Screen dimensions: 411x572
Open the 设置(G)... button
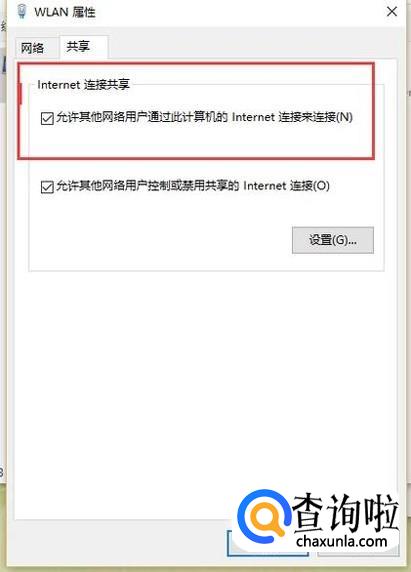(333, 240)
